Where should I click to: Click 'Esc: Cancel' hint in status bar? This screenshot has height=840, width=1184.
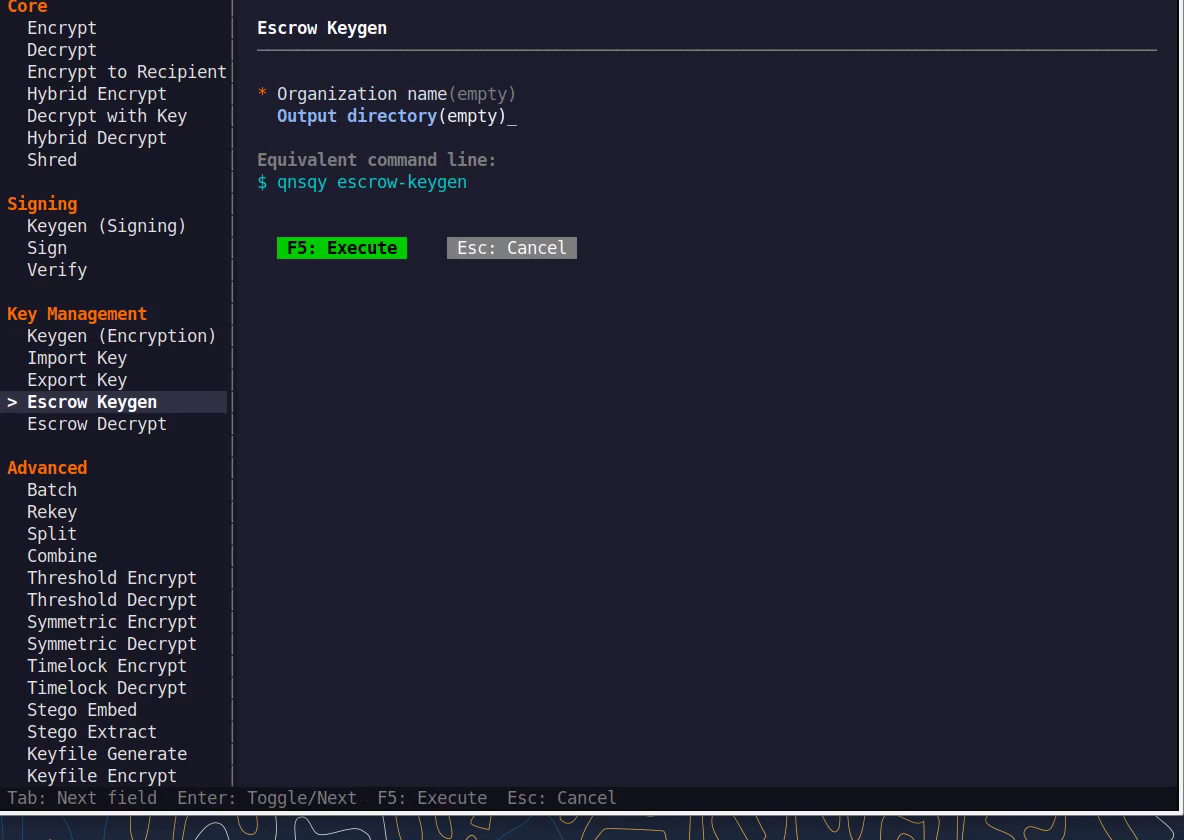click(562, 798)
